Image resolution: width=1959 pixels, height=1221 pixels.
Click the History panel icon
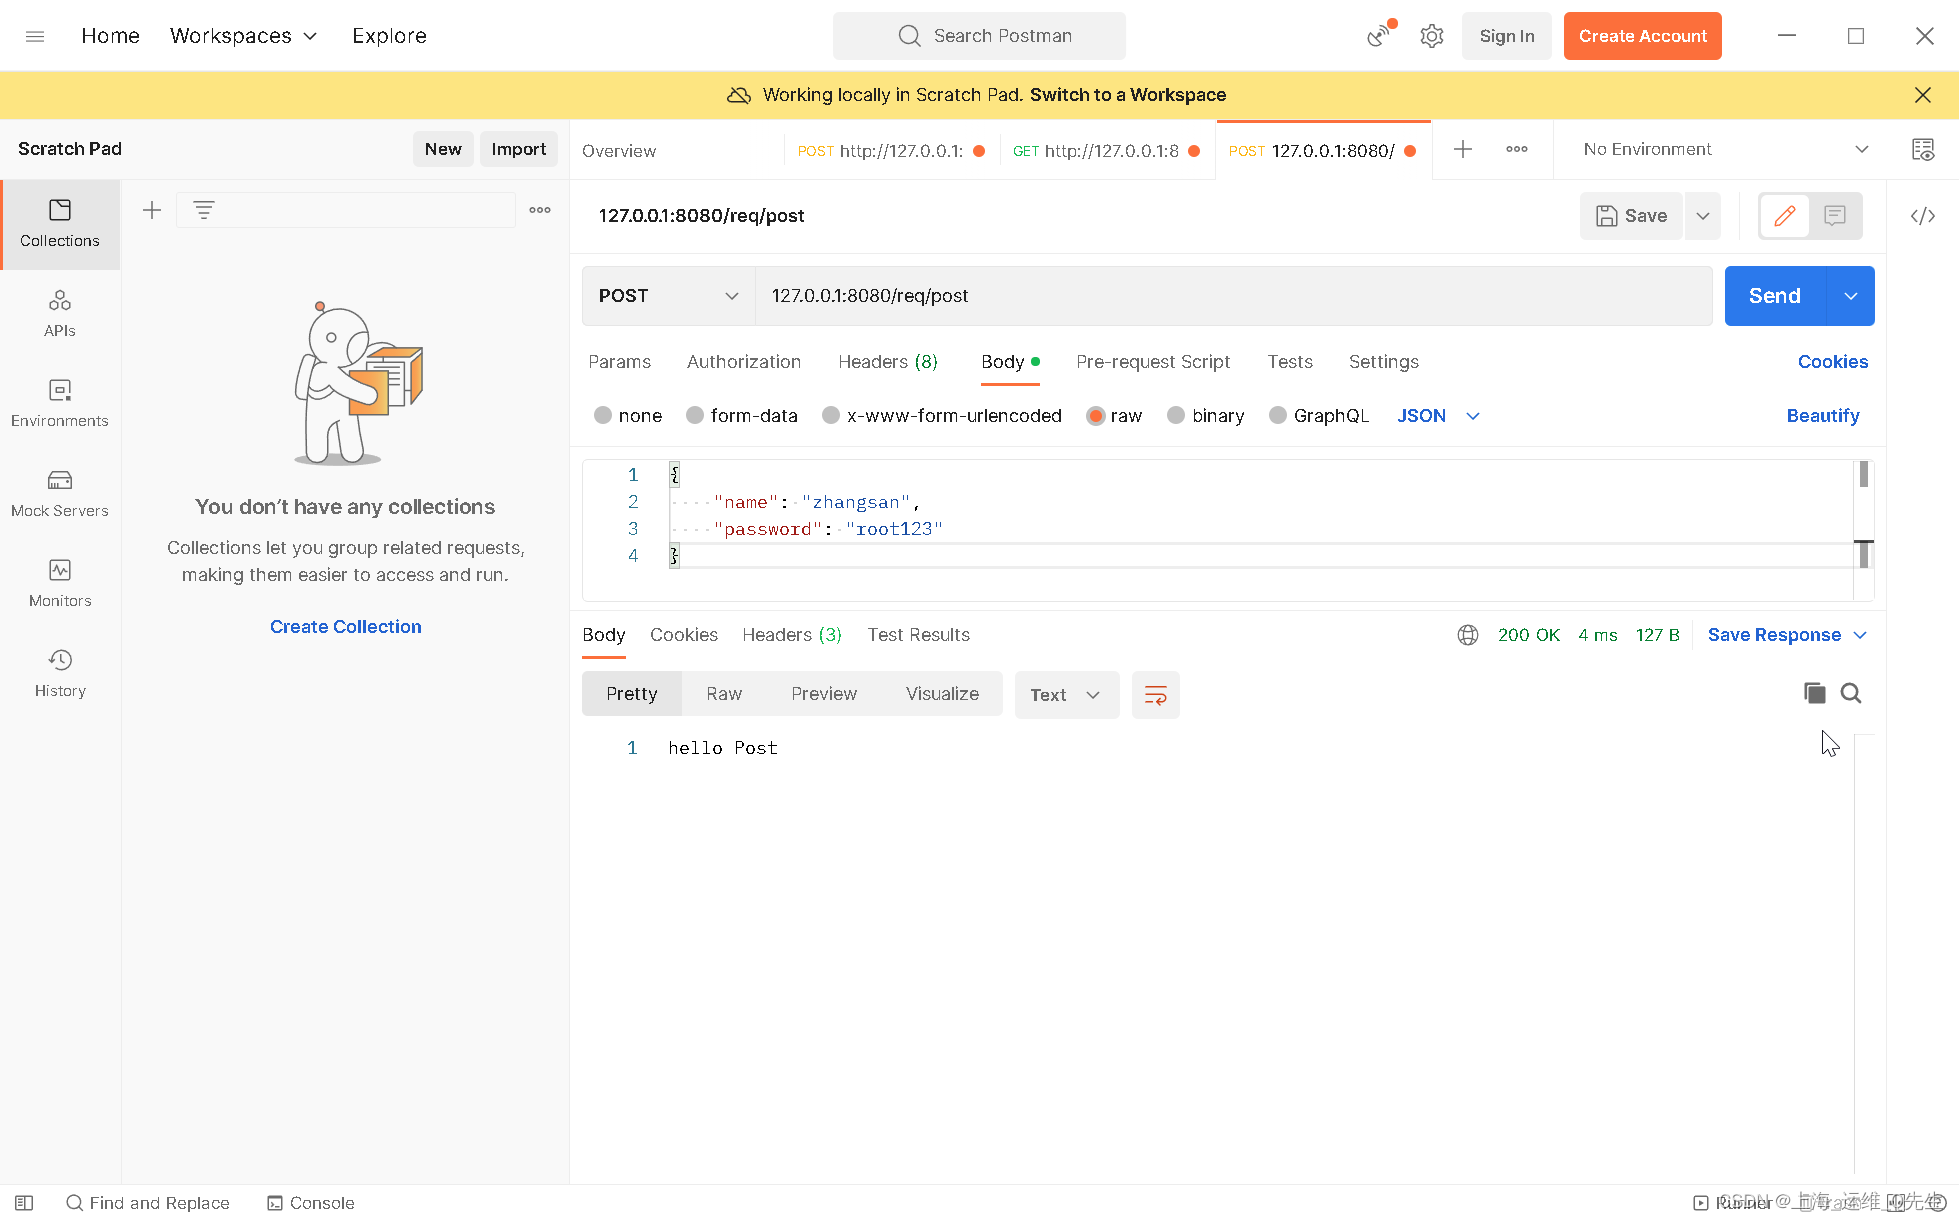[x=59, y=670]
